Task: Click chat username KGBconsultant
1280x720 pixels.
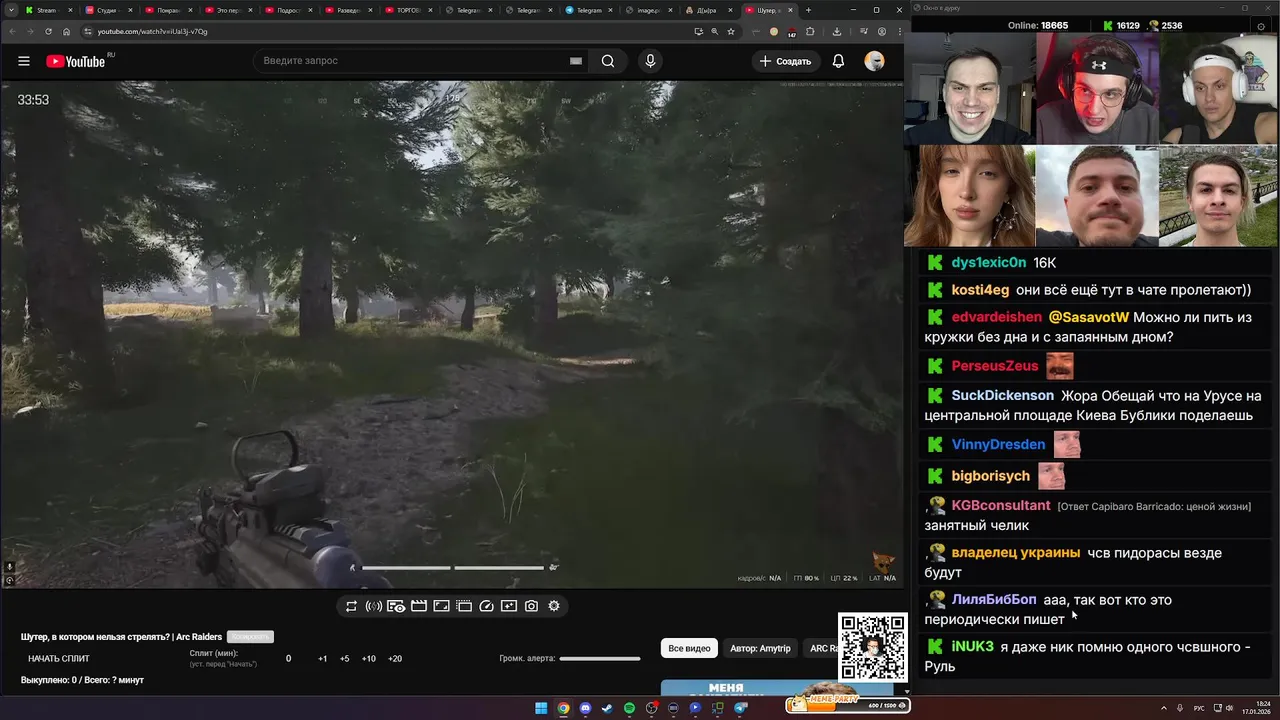Action: (x=1001, y=506)
